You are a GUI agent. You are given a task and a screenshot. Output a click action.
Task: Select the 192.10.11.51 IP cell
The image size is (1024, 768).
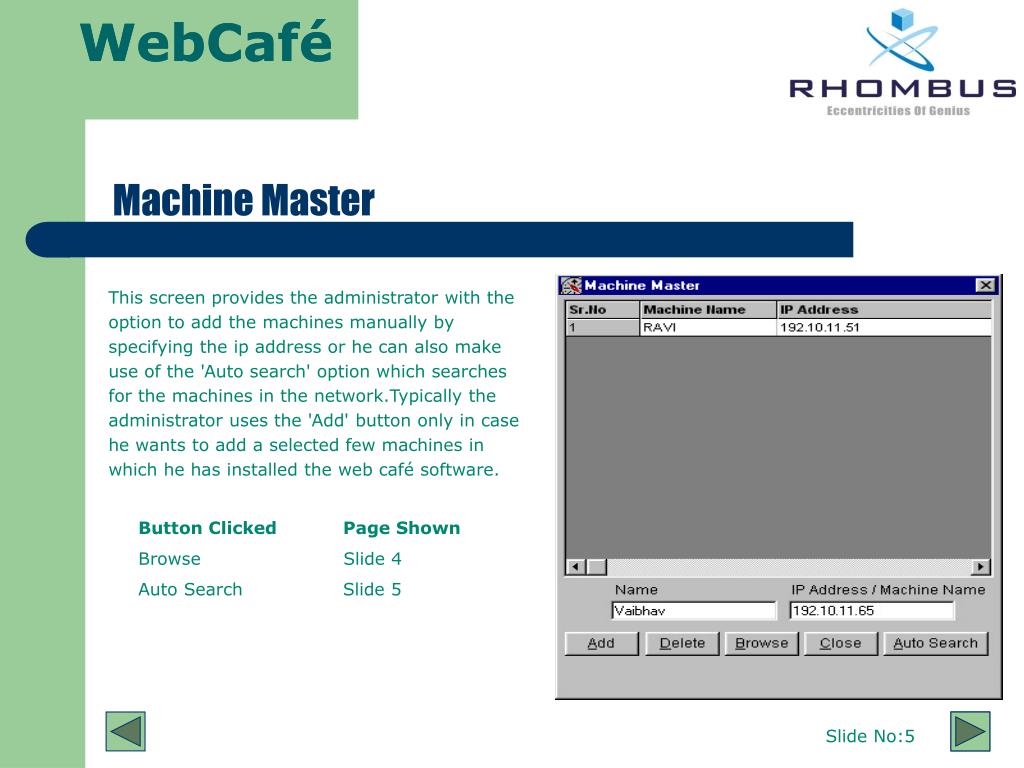(x=884, y=327)
